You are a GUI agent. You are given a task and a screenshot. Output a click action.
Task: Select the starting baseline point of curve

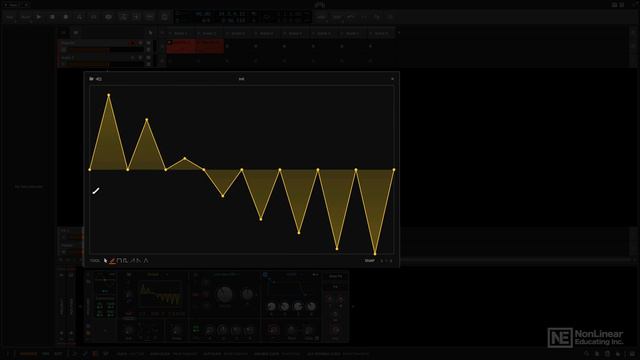[x=90, y=169]
